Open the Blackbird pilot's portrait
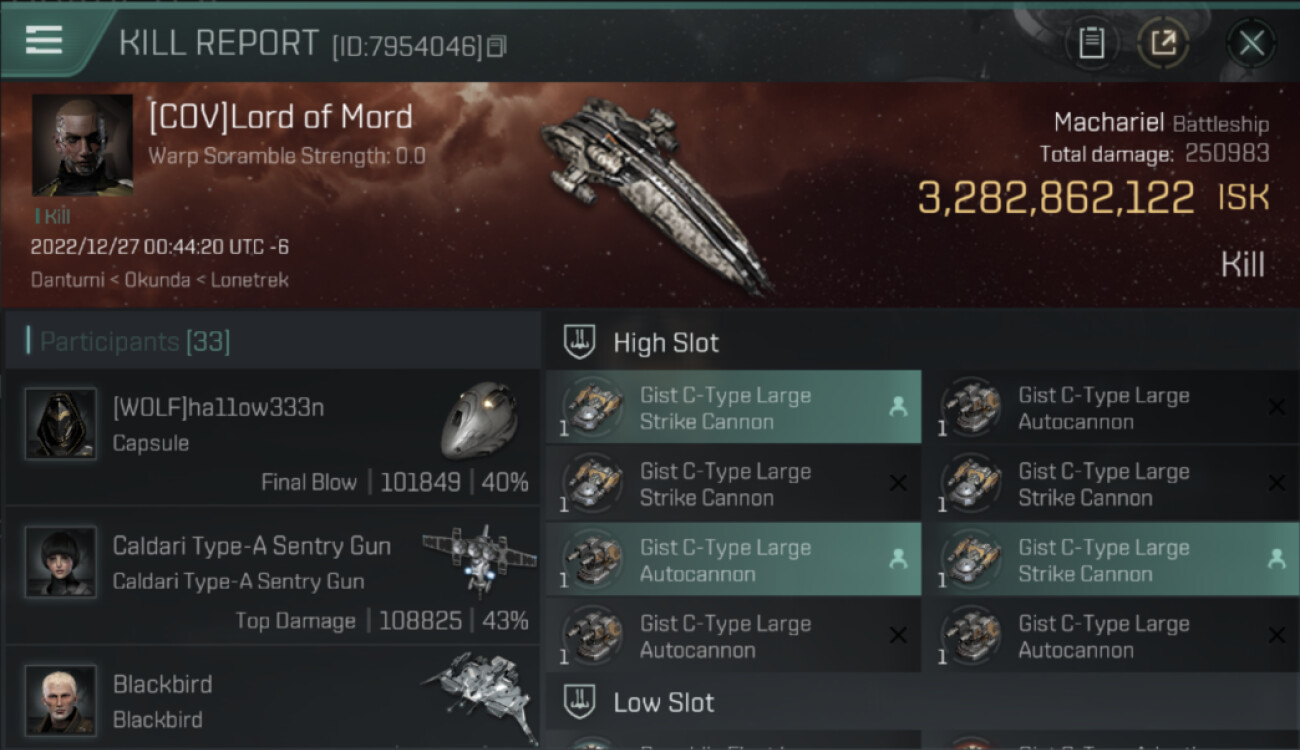 pos(61,700)
